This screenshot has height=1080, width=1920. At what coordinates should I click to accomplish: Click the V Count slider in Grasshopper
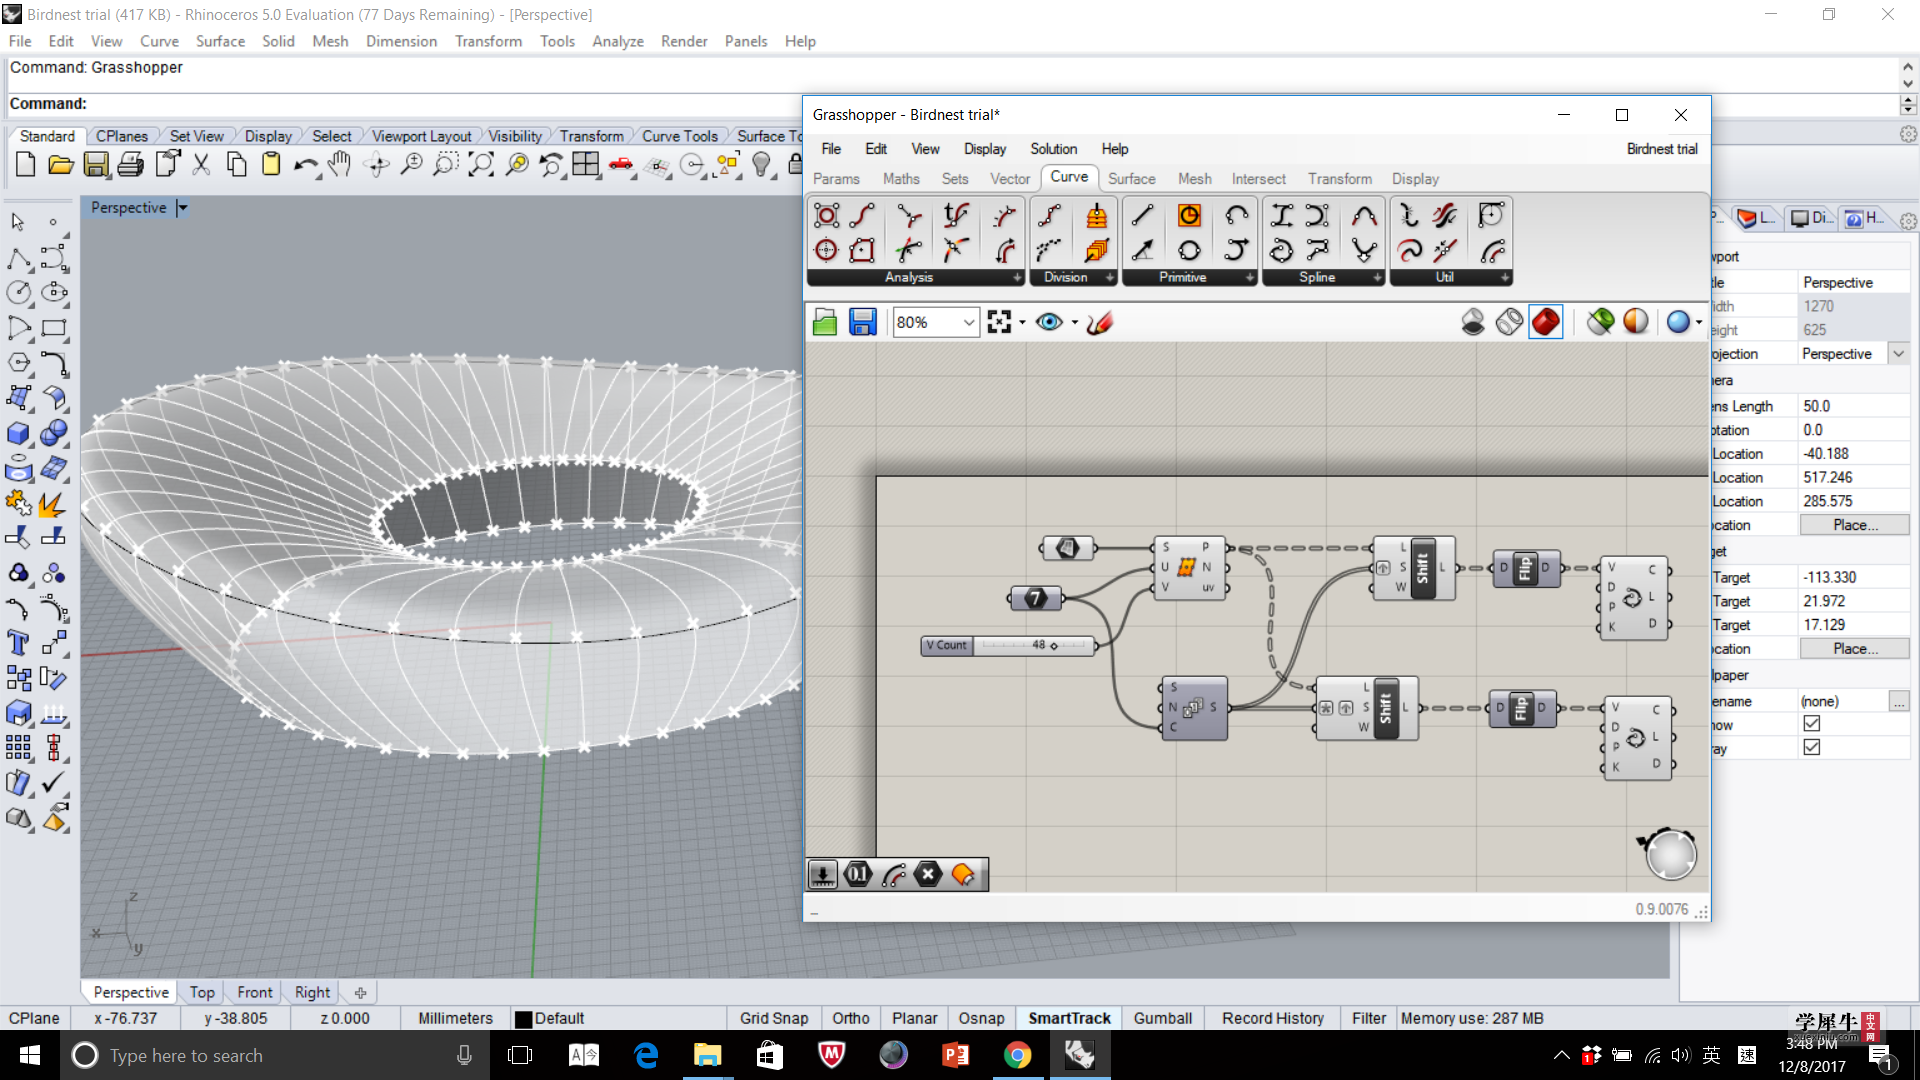coord(1008,645)
